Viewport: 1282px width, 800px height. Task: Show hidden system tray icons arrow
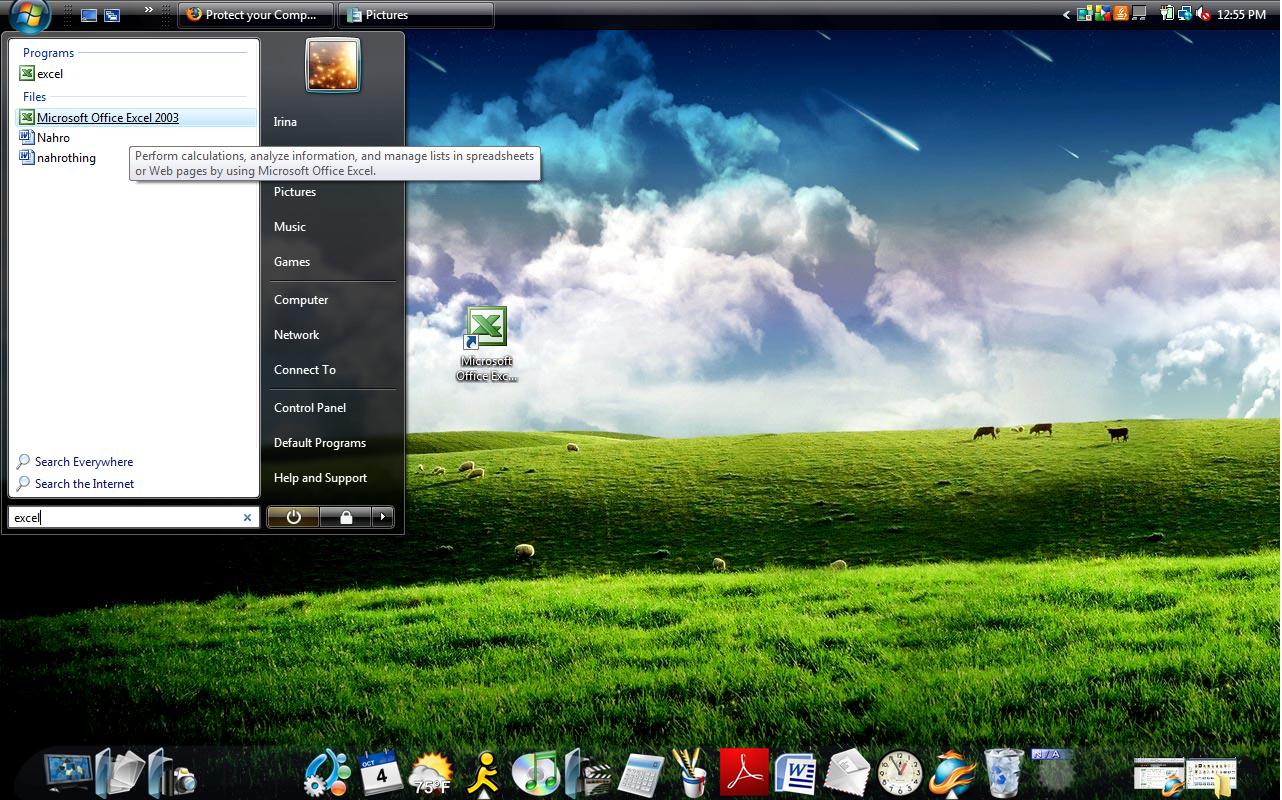click(x=1066, y=15)
